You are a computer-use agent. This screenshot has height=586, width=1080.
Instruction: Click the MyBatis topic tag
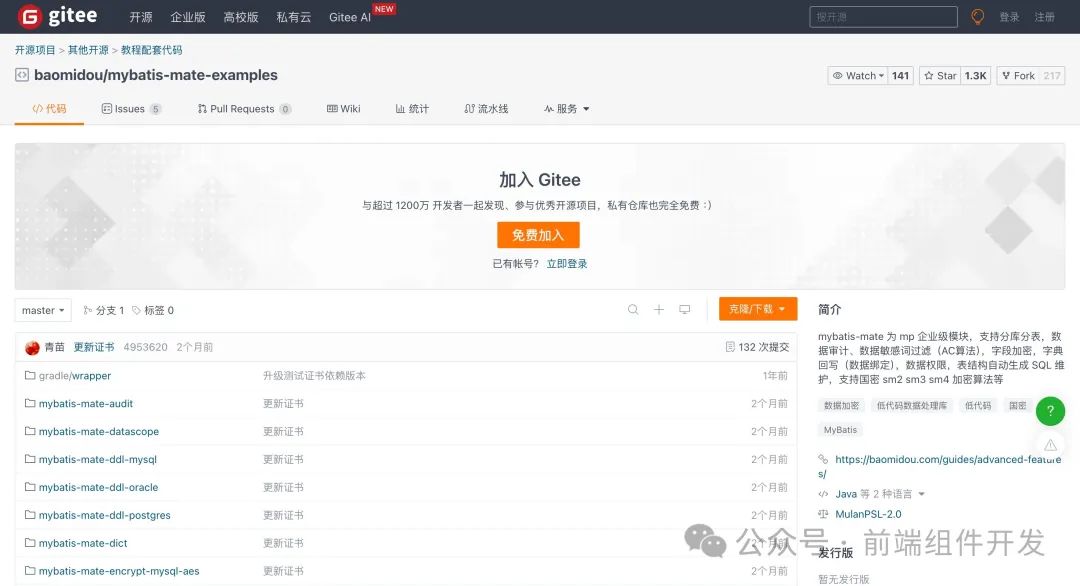(840, 430)
